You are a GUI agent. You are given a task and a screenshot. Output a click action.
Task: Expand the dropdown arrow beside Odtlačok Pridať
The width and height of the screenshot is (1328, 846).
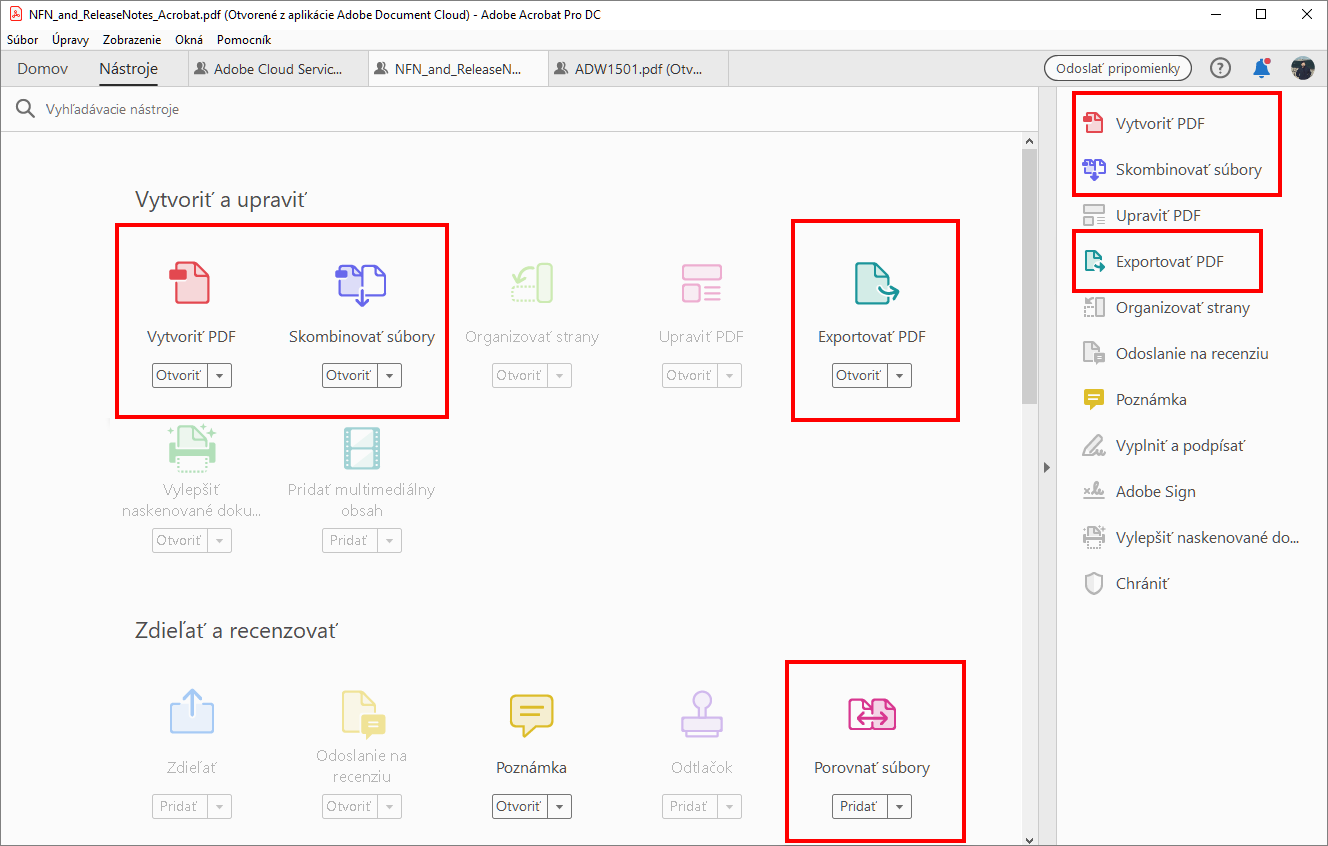730,807
